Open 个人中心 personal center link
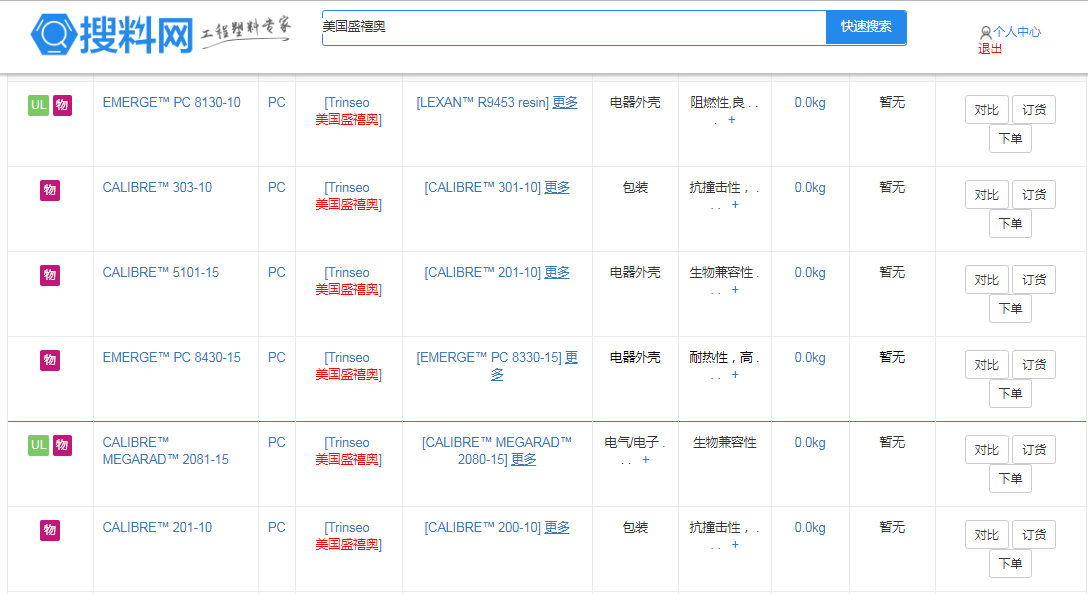 1017,32
